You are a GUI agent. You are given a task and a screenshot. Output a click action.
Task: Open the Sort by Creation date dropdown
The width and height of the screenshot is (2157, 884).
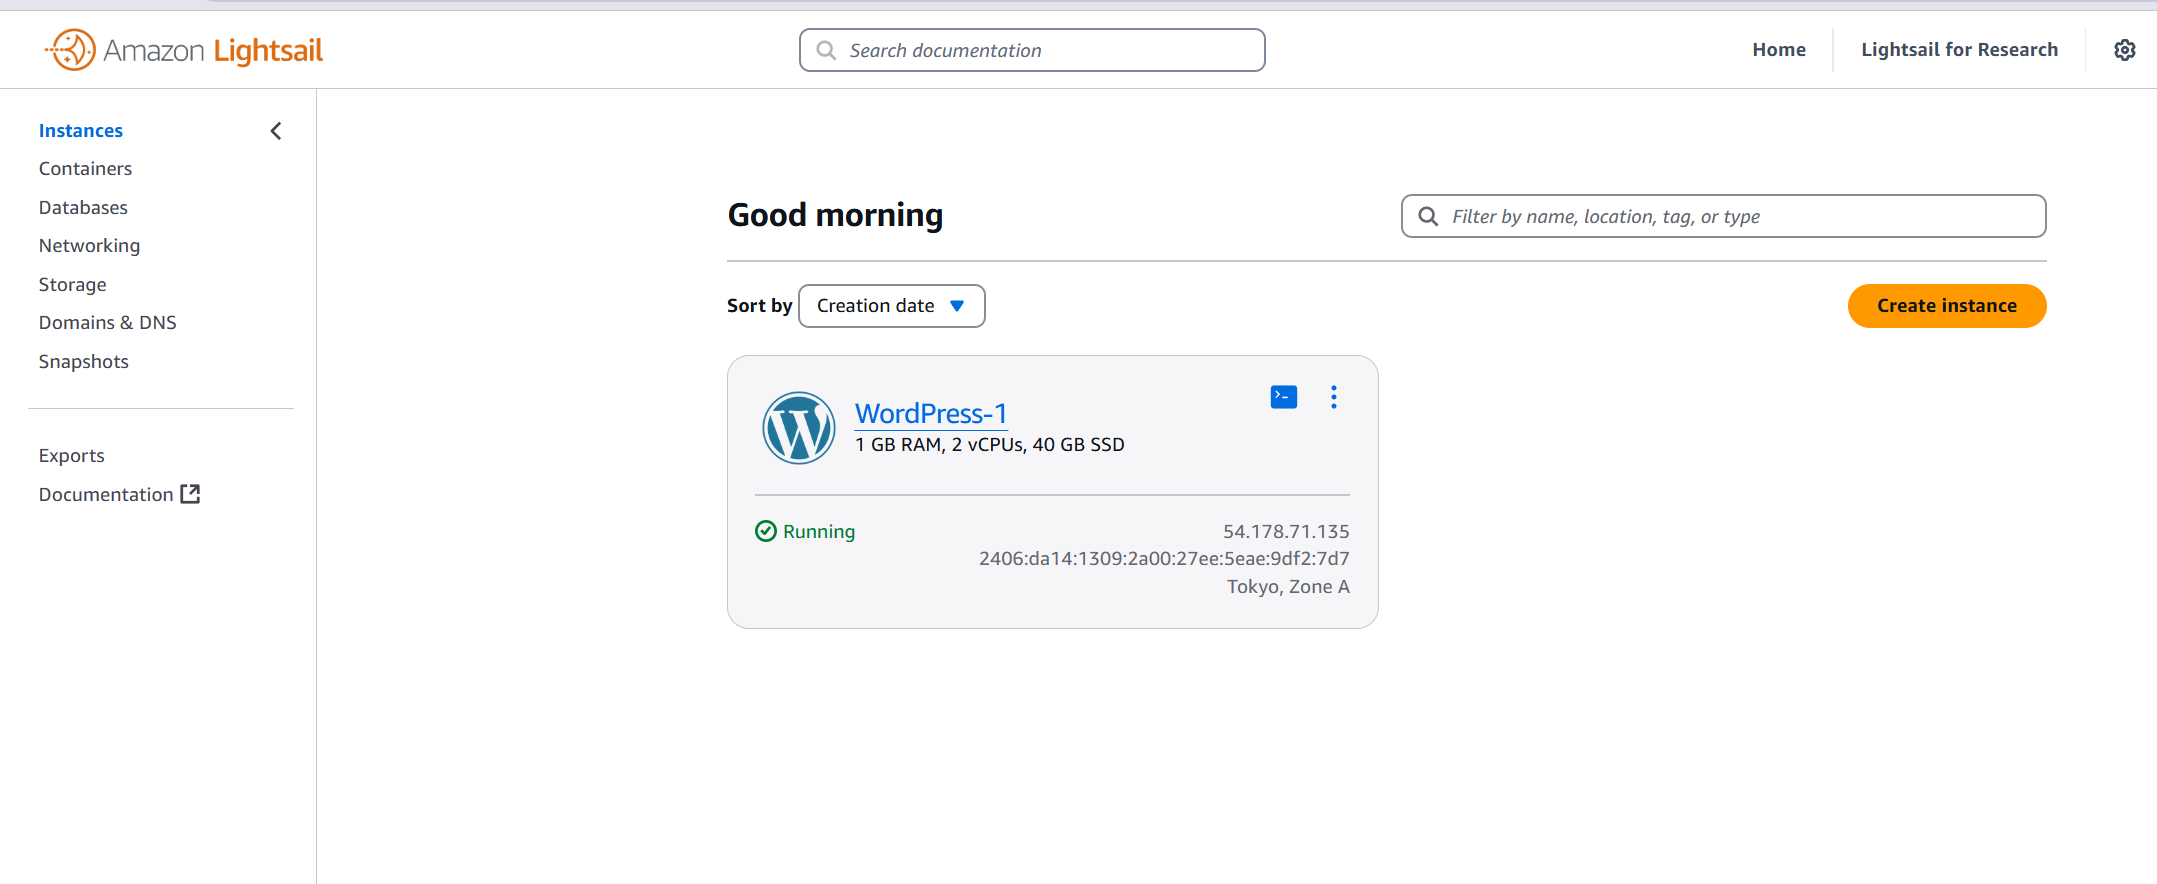coord(892,306)
